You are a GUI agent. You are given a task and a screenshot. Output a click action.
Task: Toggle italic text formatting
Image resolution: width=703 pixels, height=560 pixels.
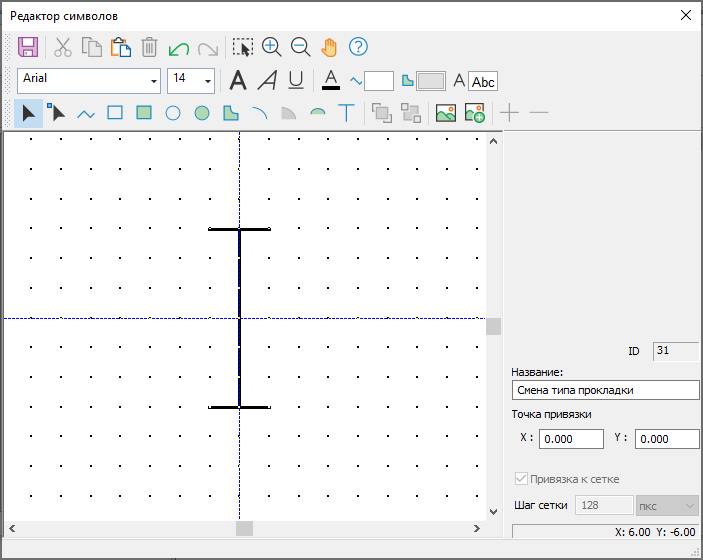pos(267,81)
